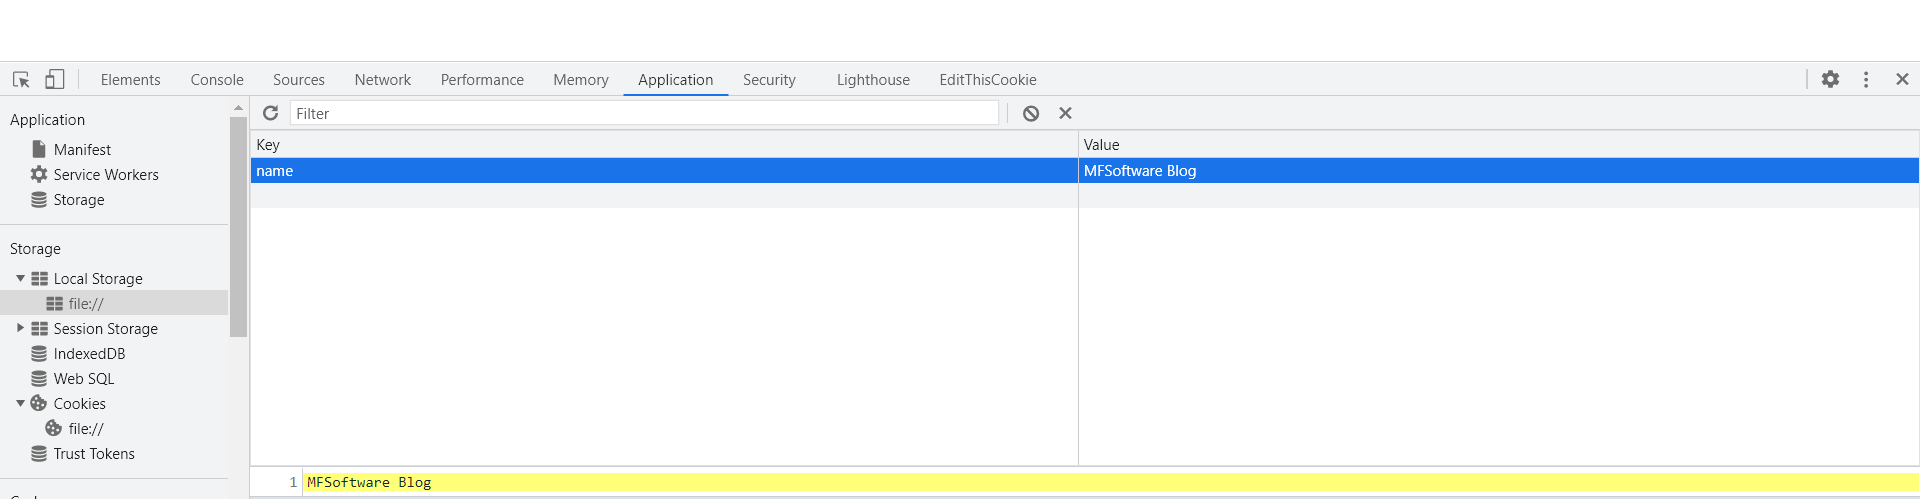Open Manifest in the Application sidebar

point(82,150)
